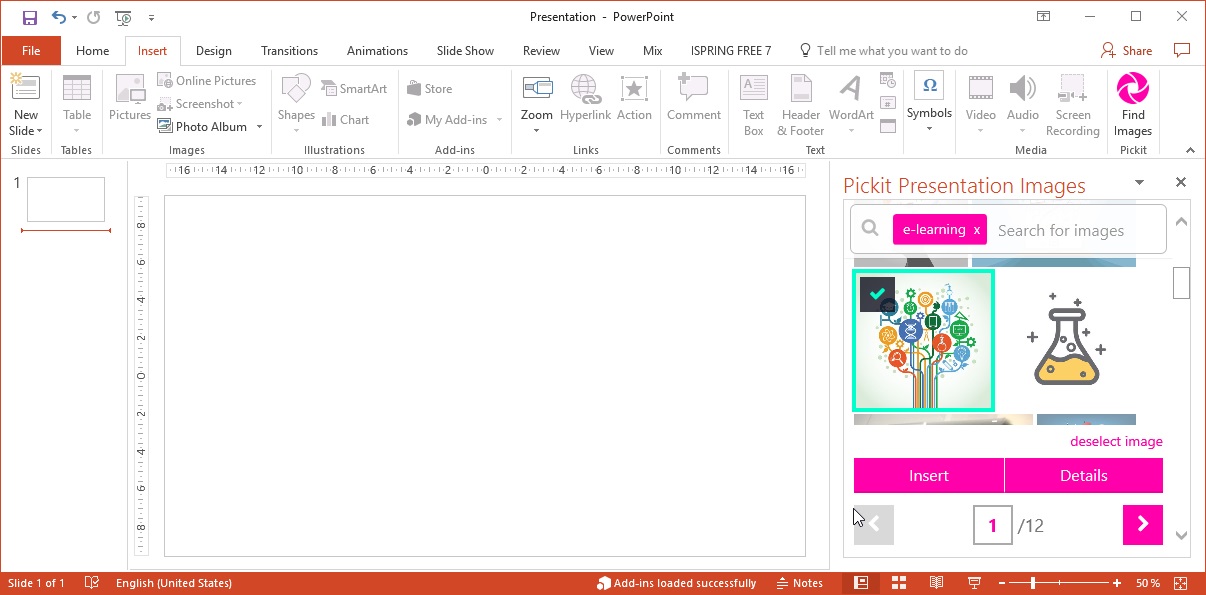This screenshot has height=595, width=1206.
Task: Adjust the zoom slider in status bar
Action: coord(1033,583)
